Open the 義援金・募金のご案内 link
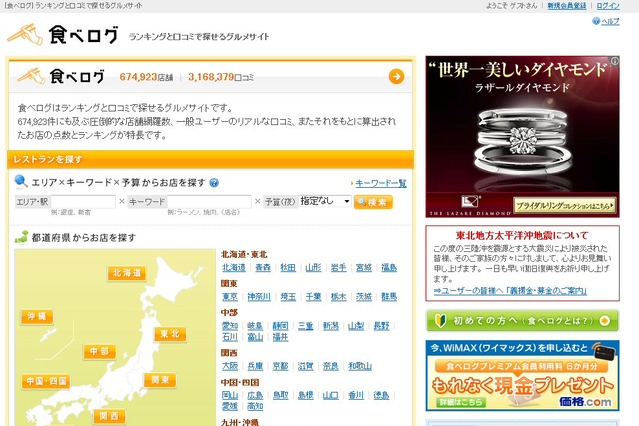The image size is (639, 426). click(510, 291)
